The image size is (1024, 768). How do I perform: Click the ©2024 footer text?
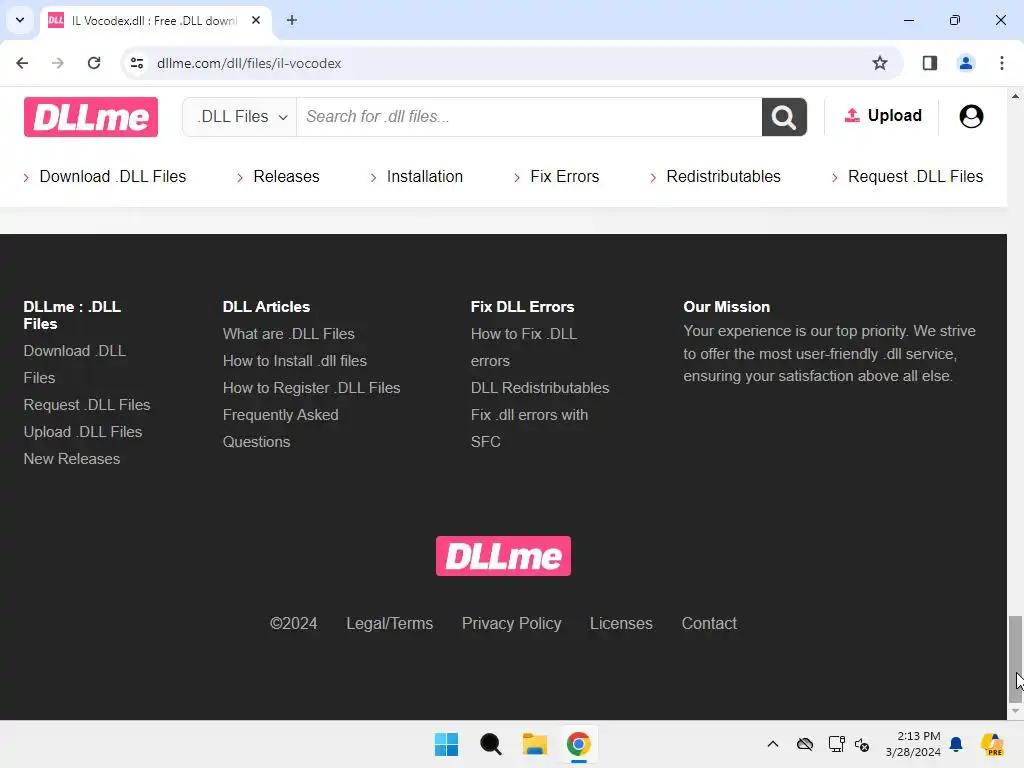tap(294, 624)
